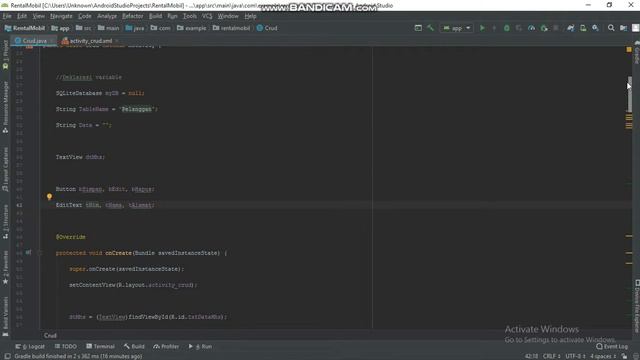Open the Window menu
The height and width of the screenshot is (360, 640).
[x=228, y=16]
